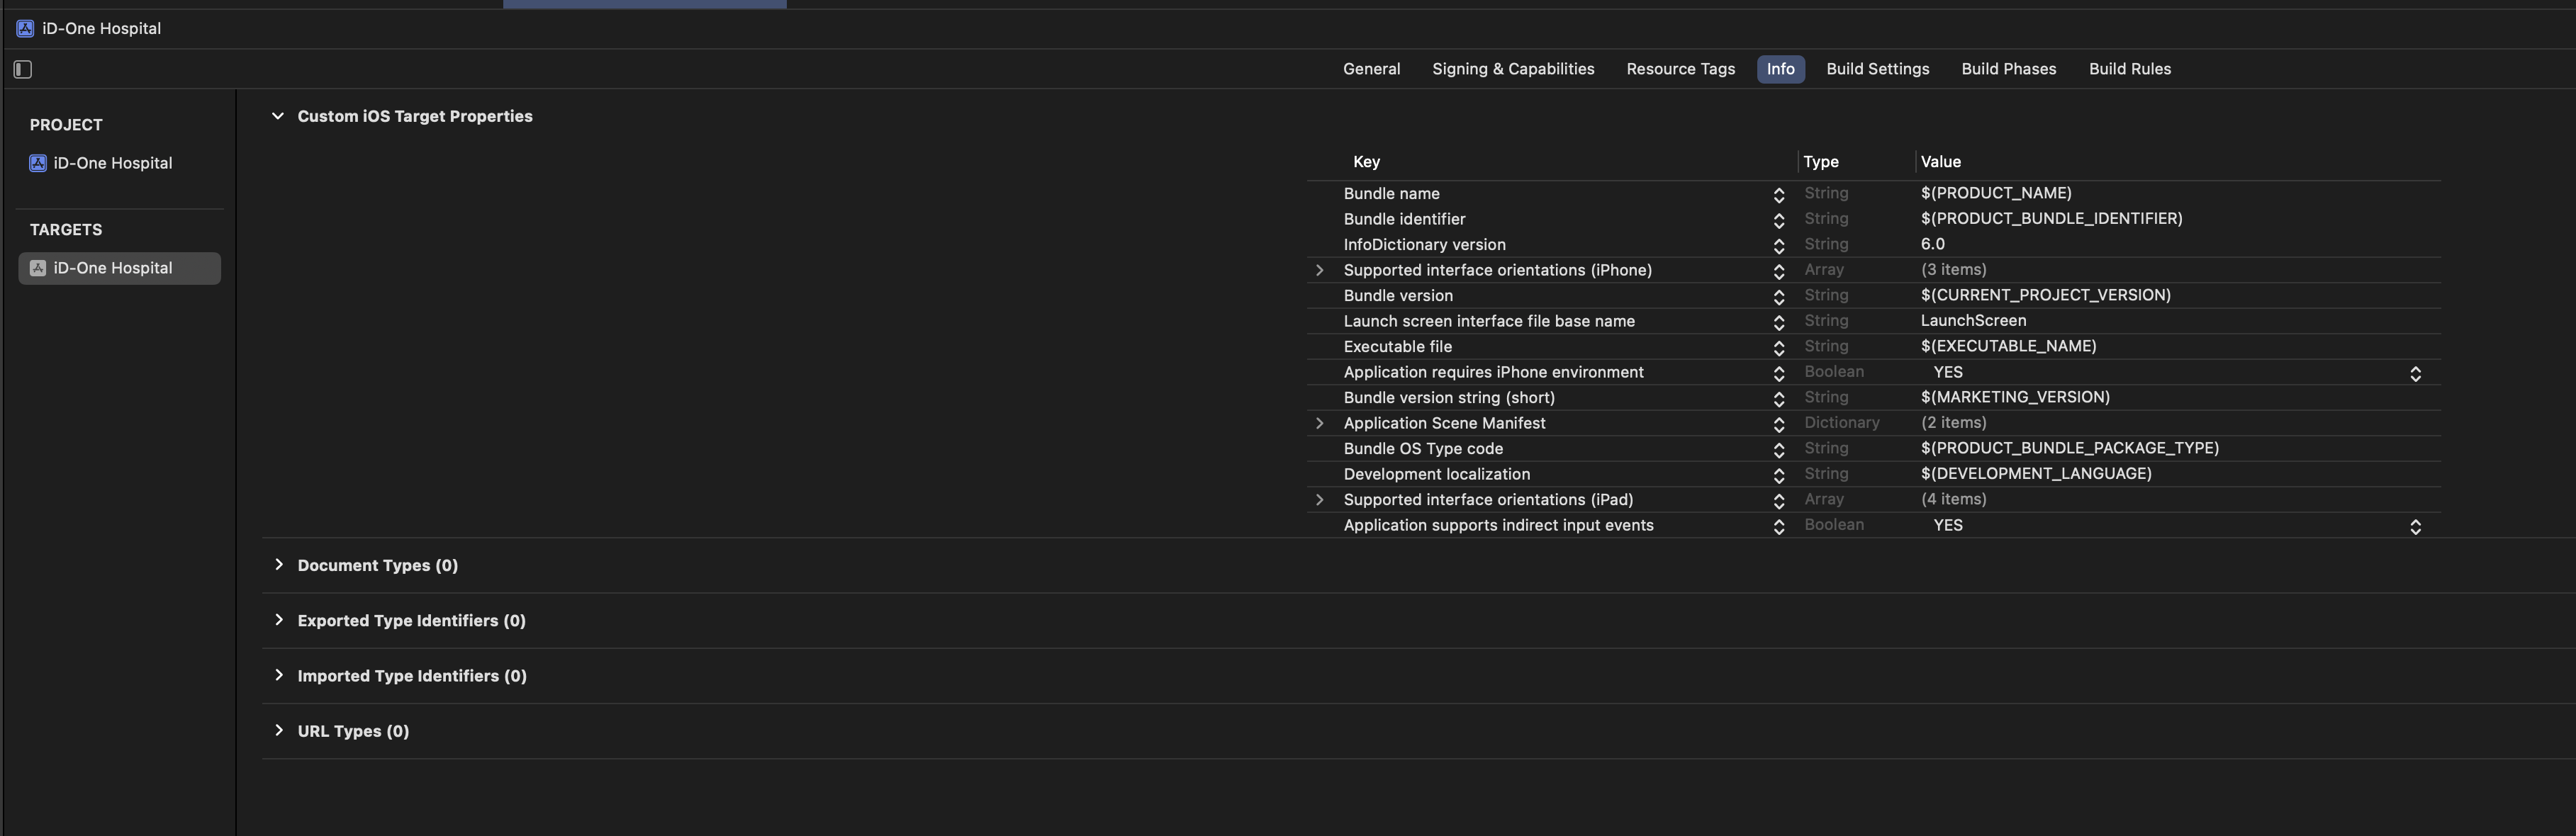The width and height of the screenshot is (2576, 836).
Task: Expand Application Scene Manifest row
Action: (1319, 423)
